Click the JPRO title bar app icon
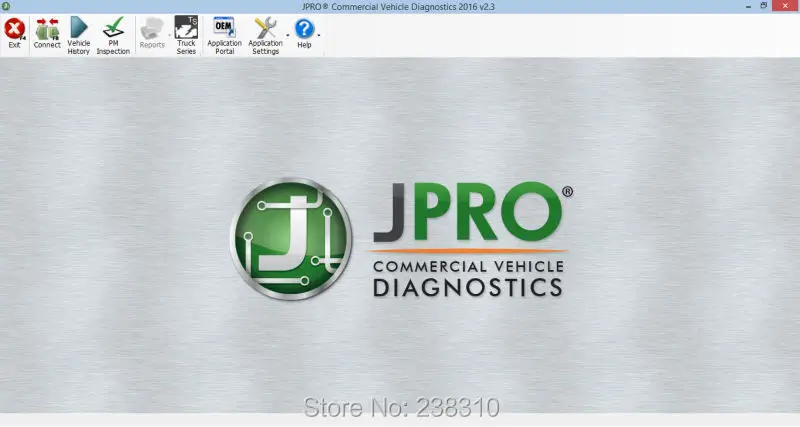 tap(6, 6)
